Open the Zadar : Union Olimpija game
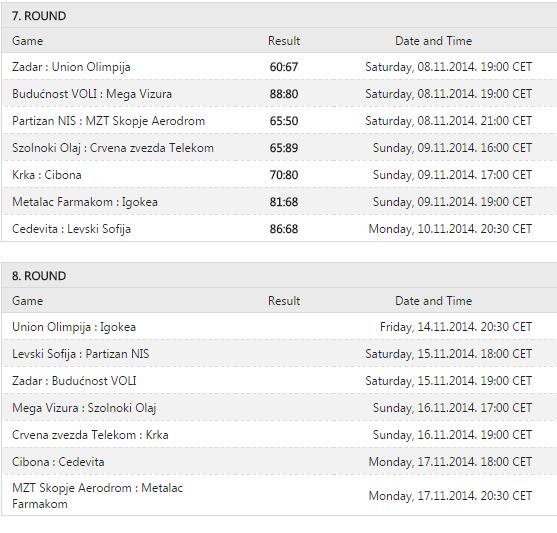This screenshot has width=557, height=533. (71, 67)
